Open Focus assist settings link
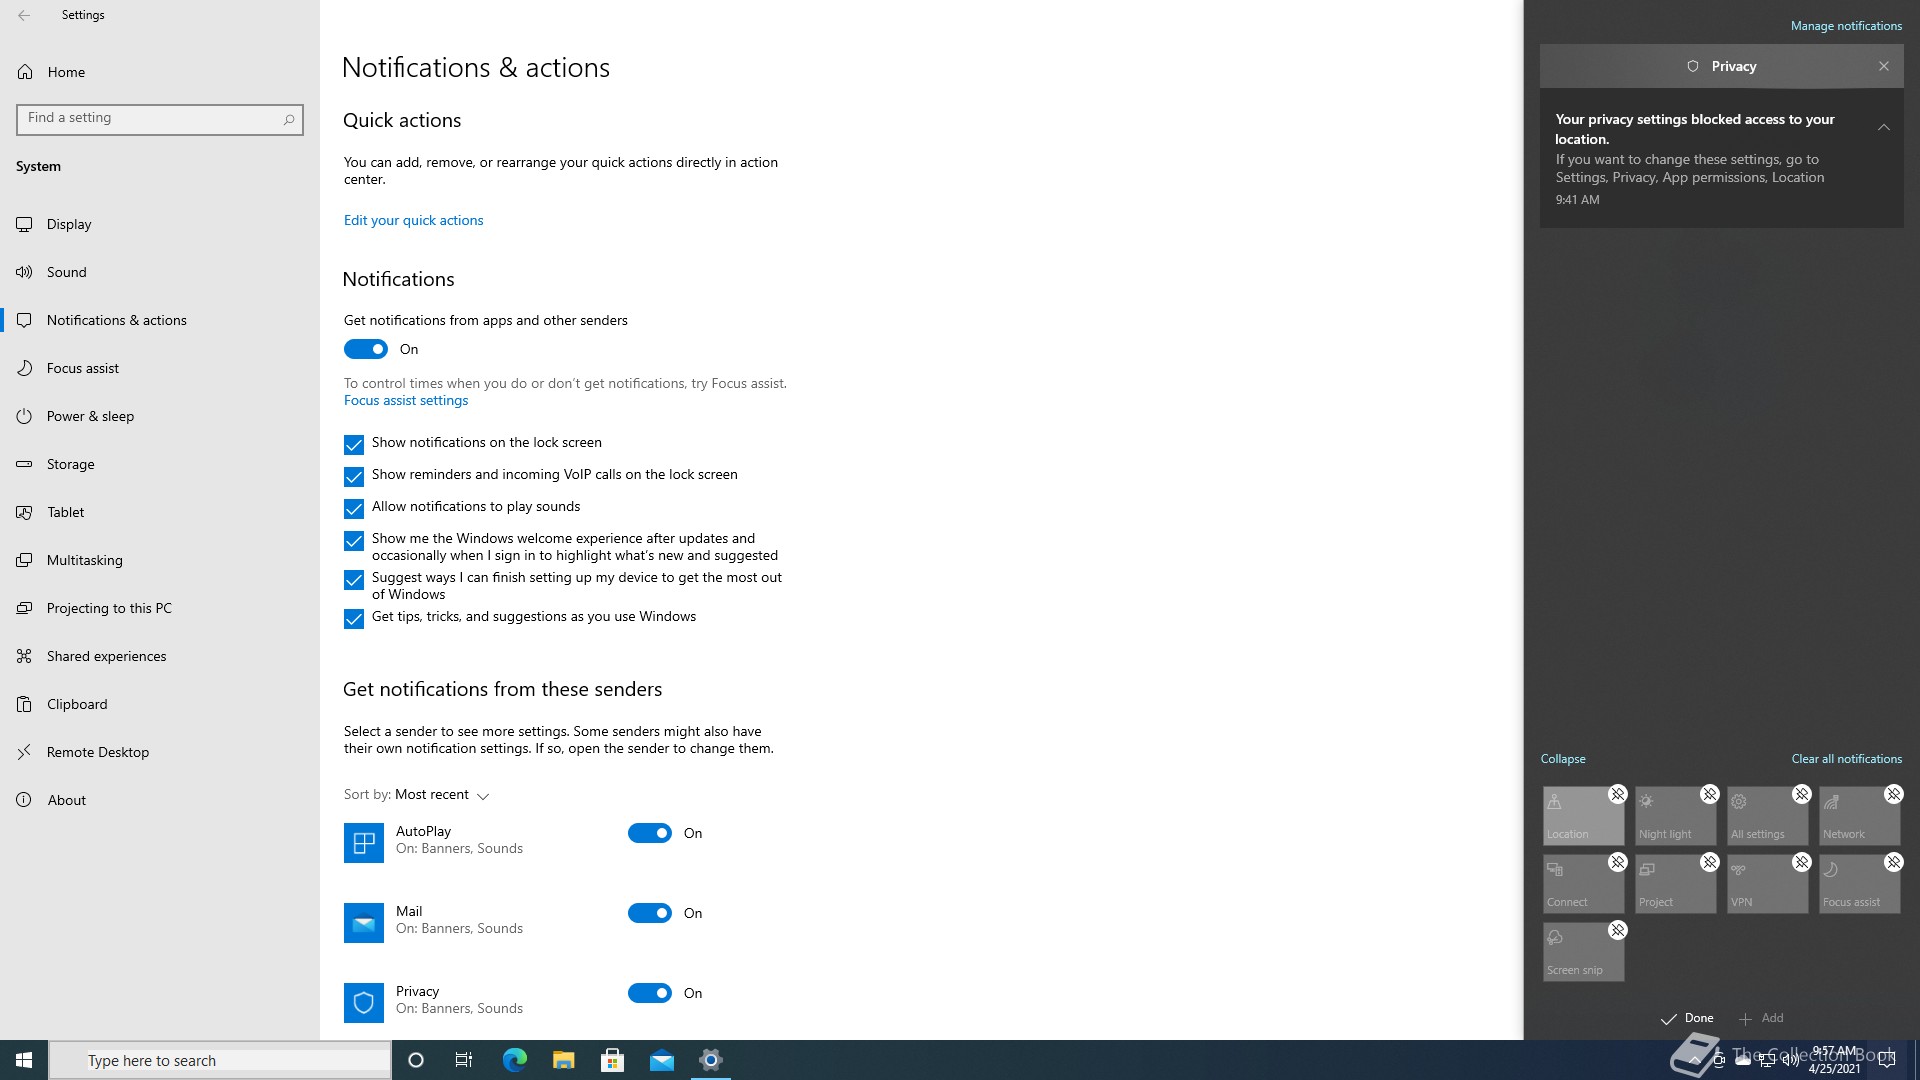1920x1080 pixels. click(406, 400)
